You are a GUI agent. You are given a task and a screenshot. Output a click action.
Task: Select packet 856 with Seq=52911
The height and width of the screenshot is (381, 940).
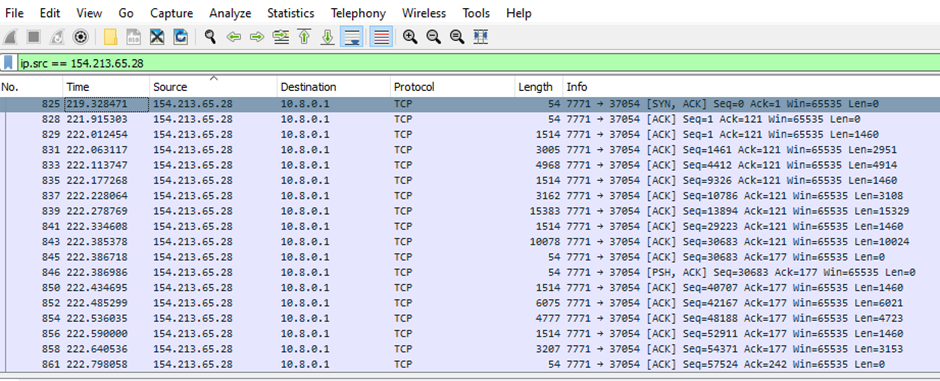(x=470, y=334)
